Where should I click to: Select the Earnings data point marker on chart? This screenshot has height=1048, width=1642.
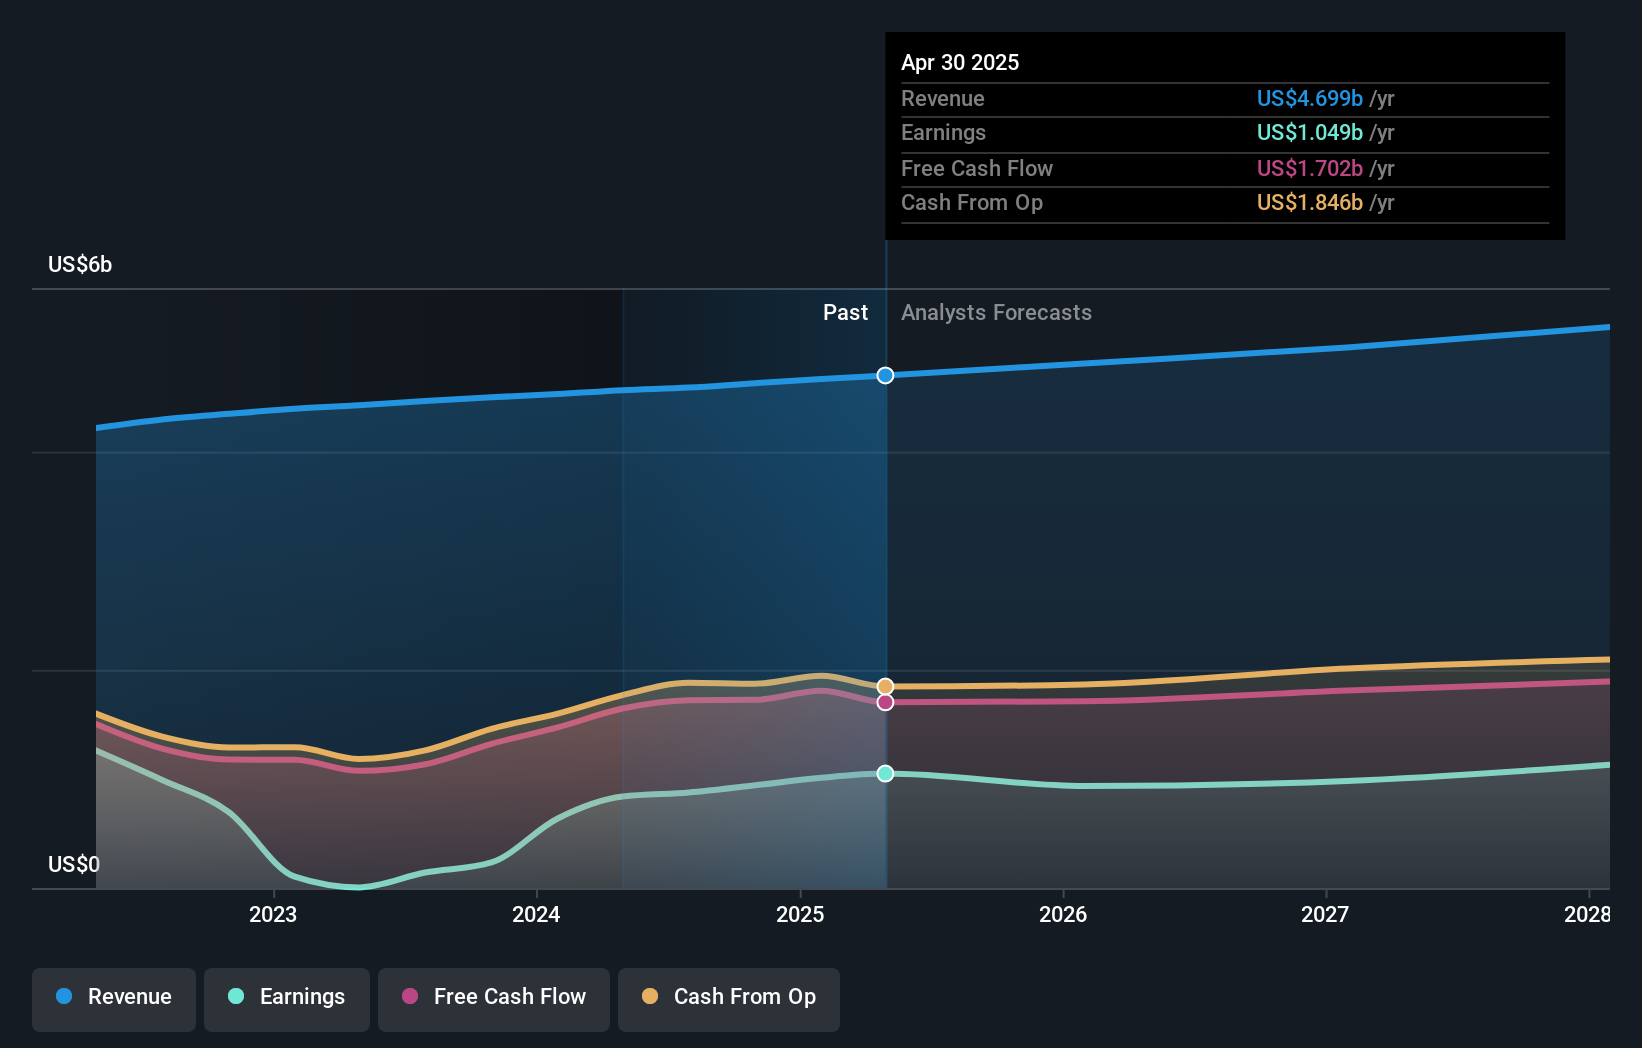(x=885, y=773)
